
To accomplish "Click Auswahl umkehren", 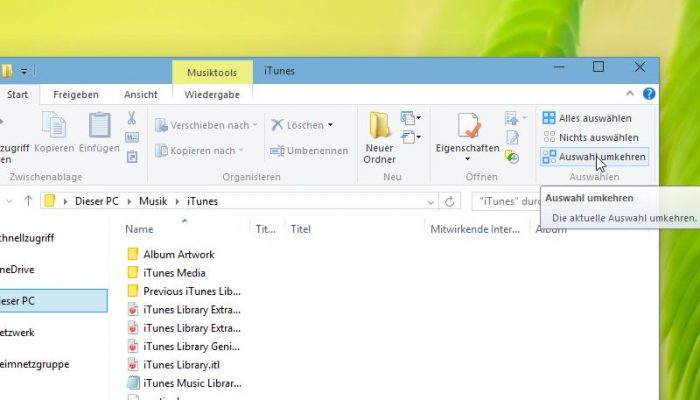I will pyautogui.click(x=594, y=157).
